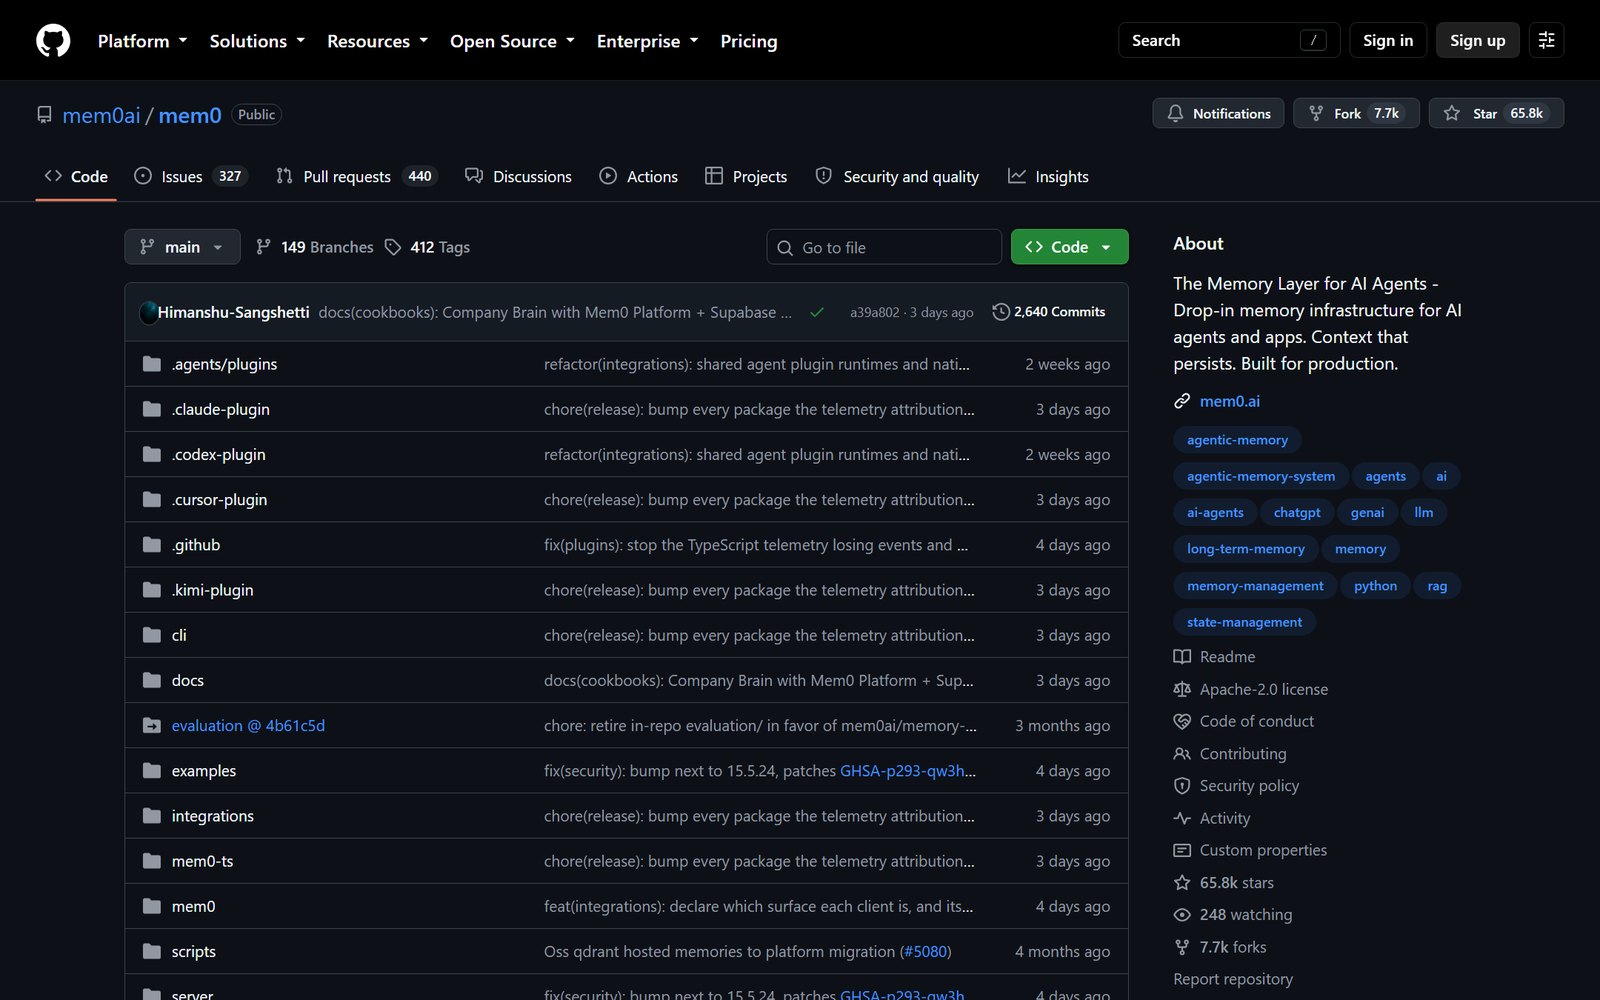
Task: Switch to the Actions tab
Action: point(638,176)
